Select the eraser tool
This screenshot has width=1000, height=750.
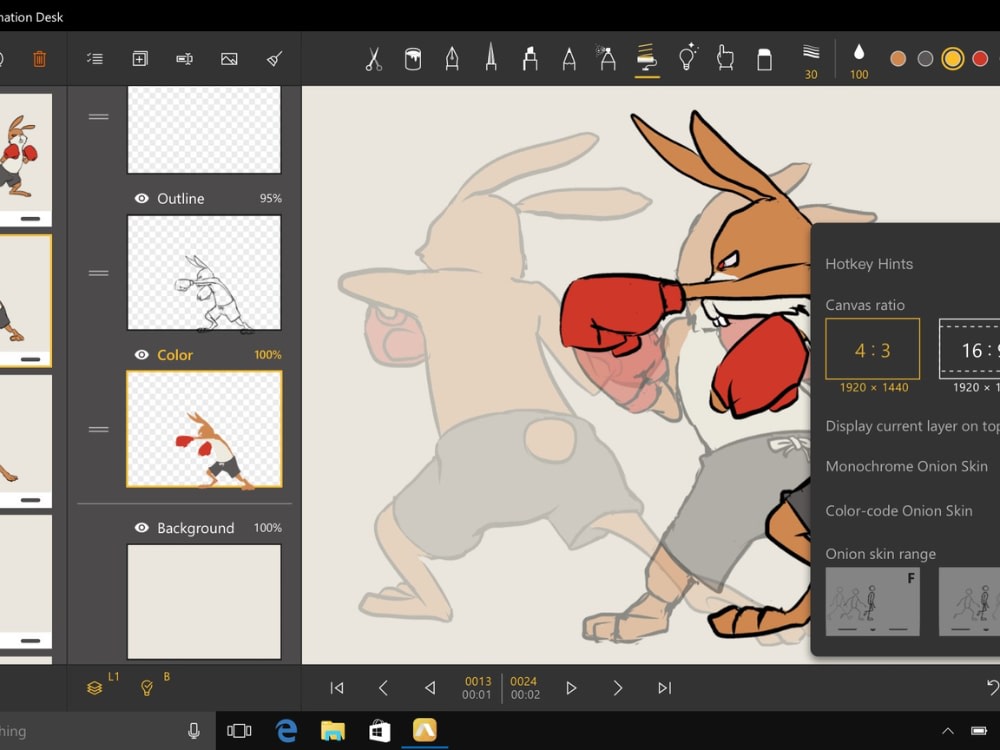pyautogui.click(x=764, y=59)
